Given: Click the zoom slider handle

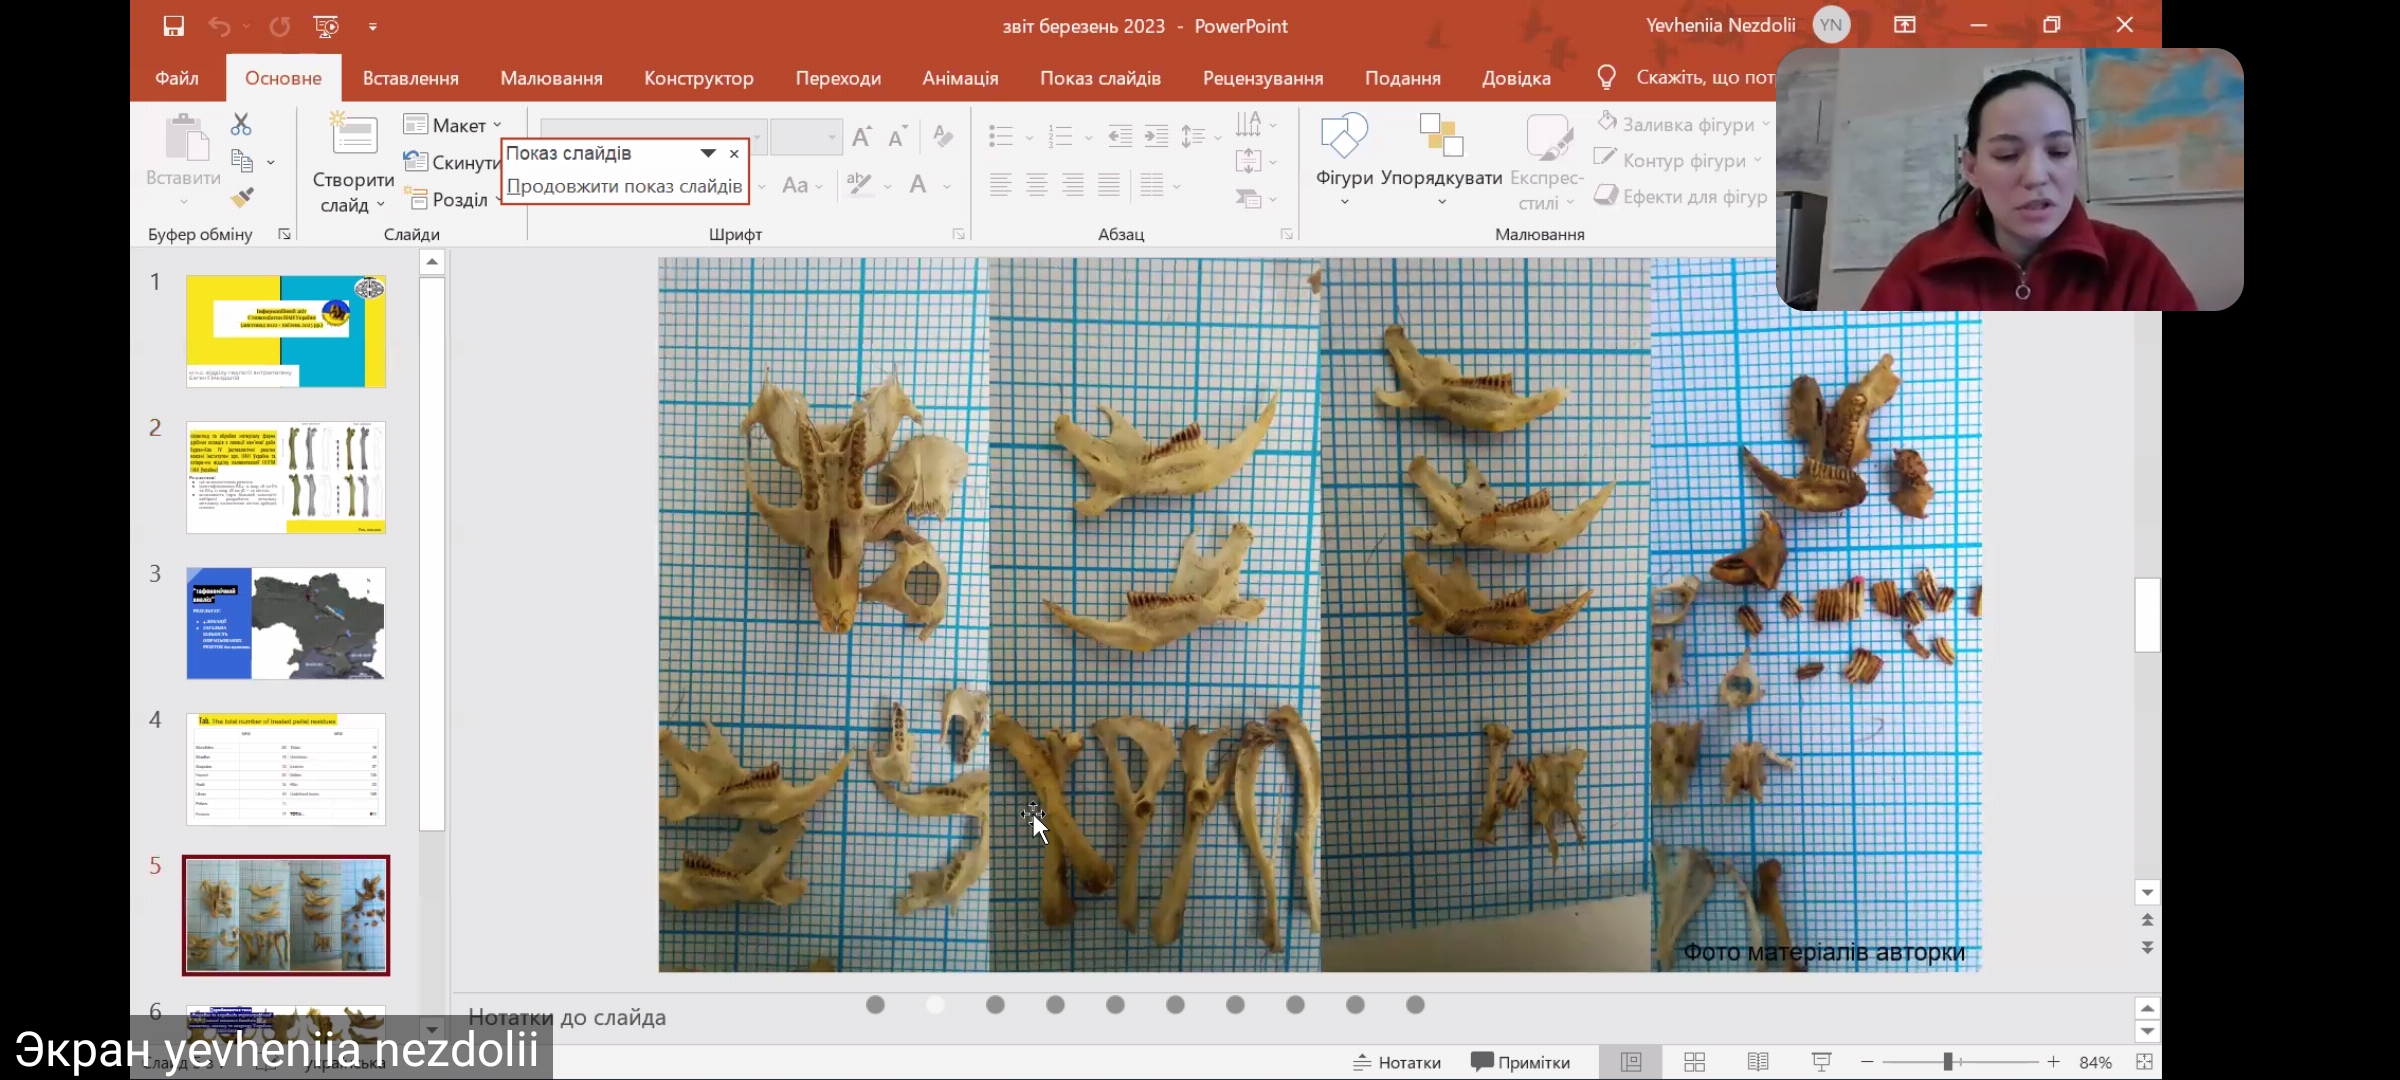Looking at the screenshot, I should [x=1948, y=1062].
